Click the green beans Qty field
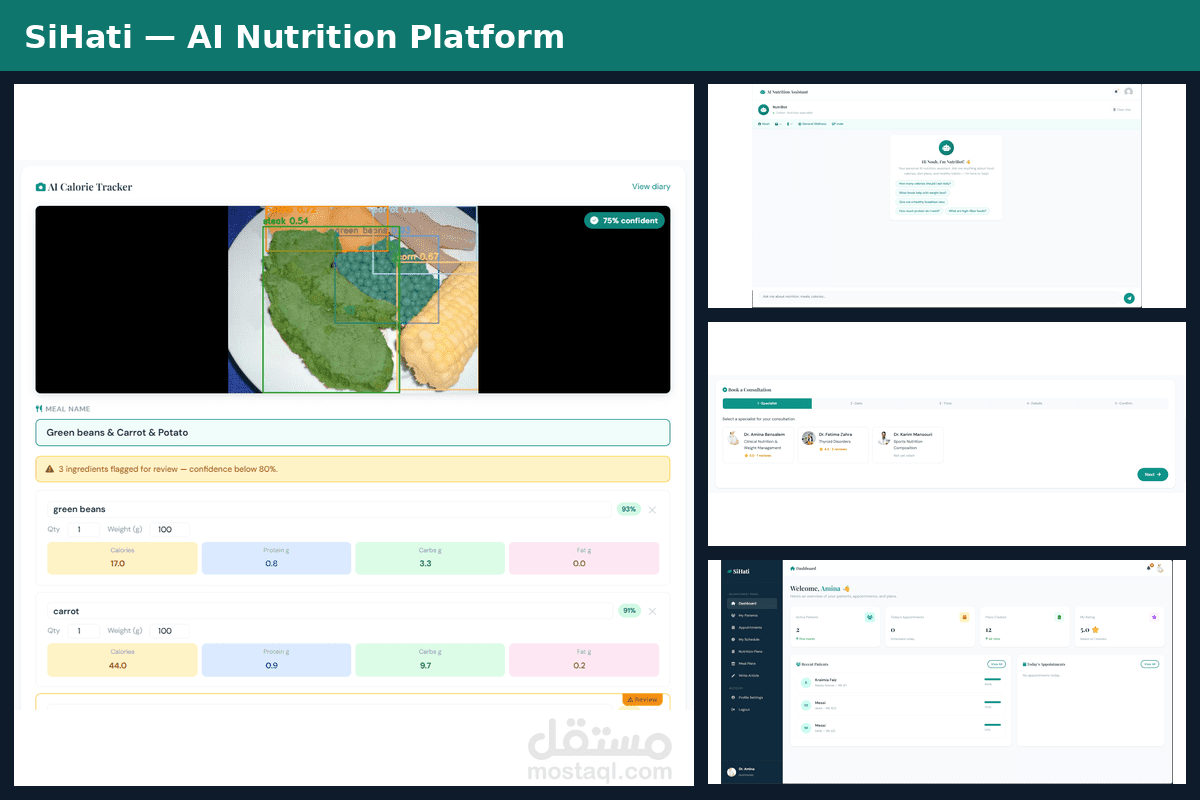The width and height of the screenshot is (1200, 800). click(82, 529)
